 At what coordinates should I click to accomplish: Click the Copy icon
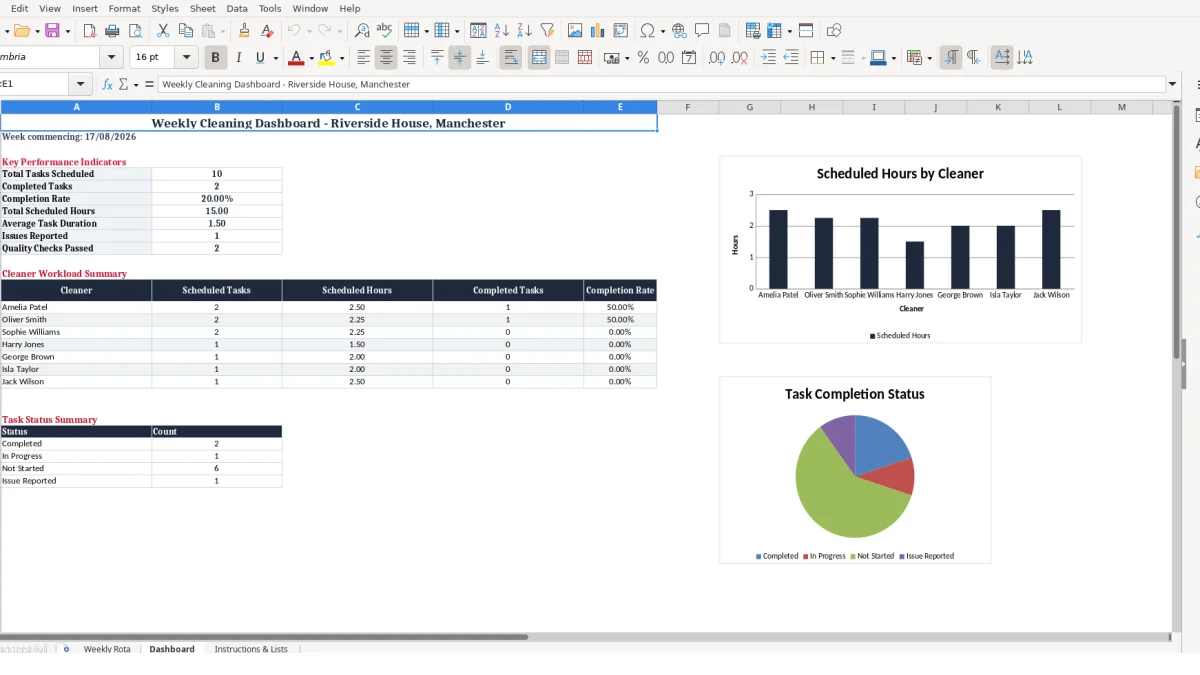(x=185, y=31)
